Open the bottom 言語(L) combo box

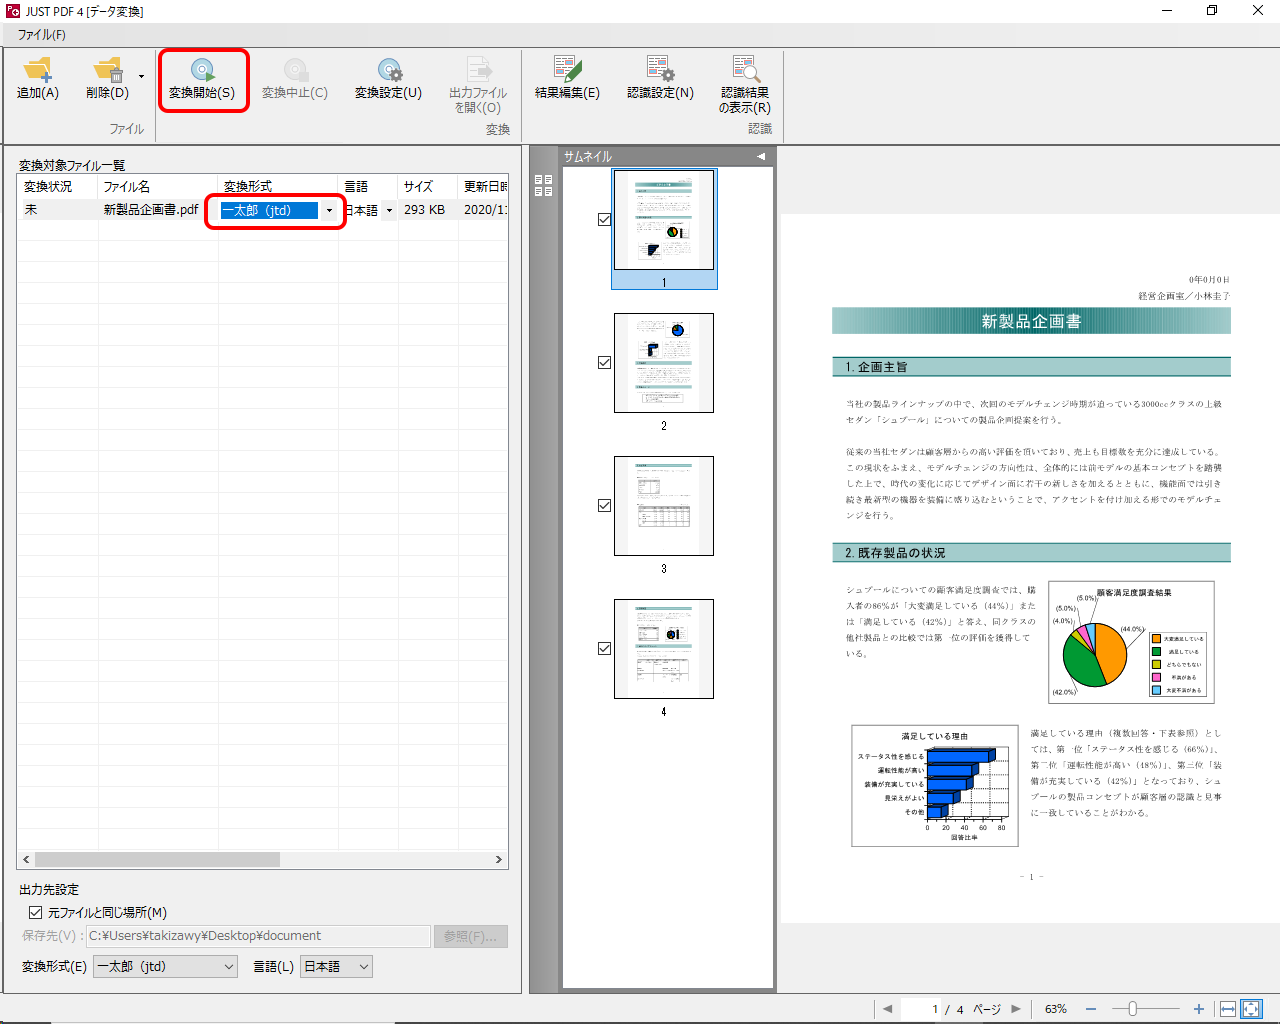click(x=336, y=966)
